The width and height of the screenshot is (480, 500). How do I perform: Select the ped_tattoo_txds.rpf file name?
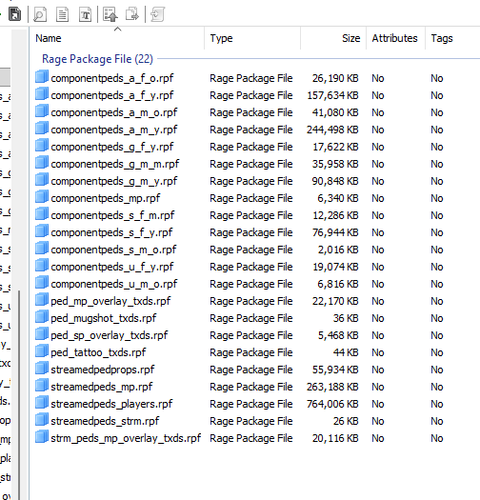98,353
